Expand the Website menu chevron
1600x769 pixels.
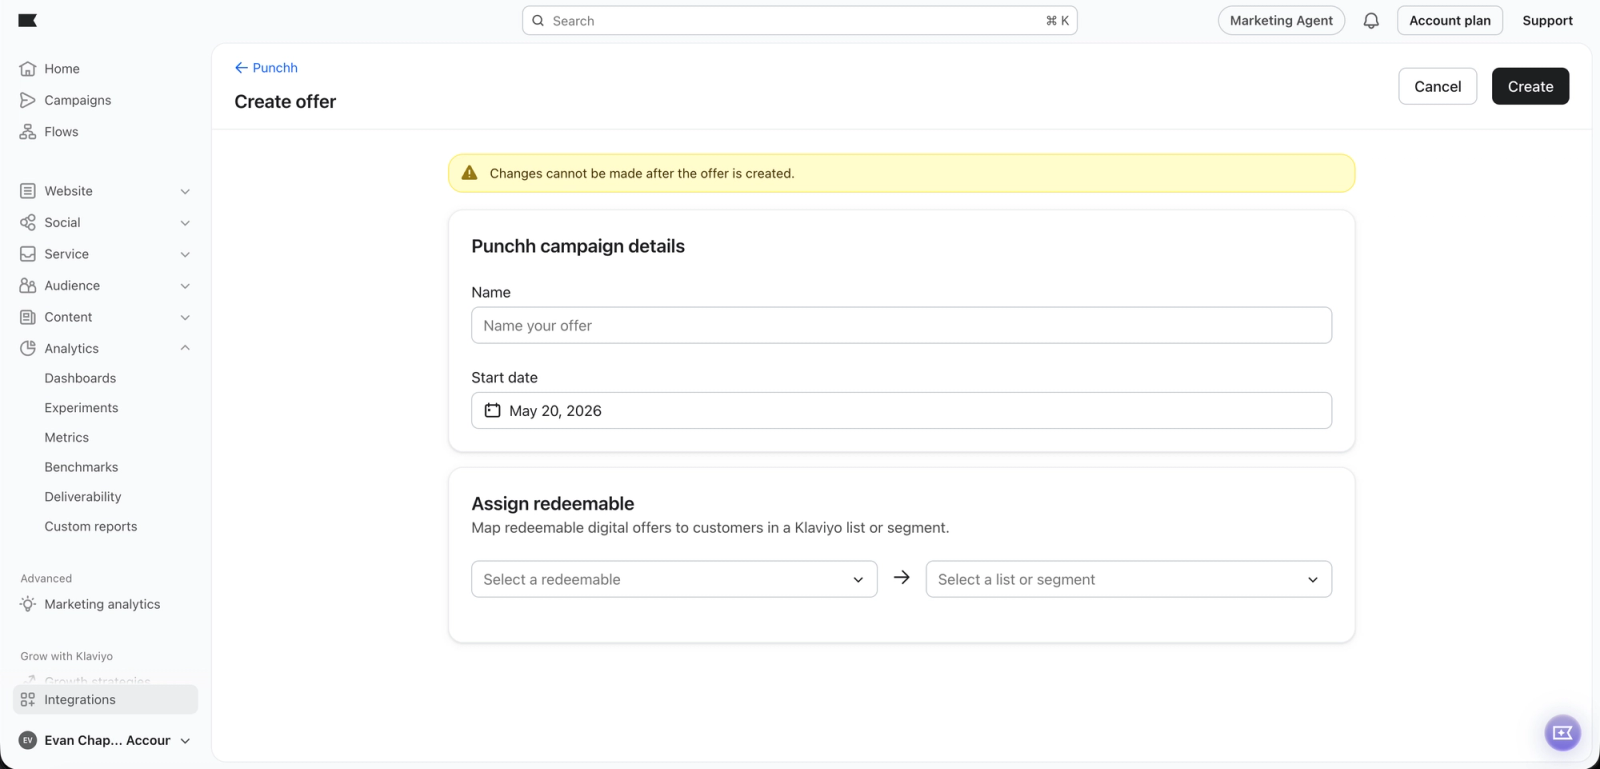tap(185, 191)
